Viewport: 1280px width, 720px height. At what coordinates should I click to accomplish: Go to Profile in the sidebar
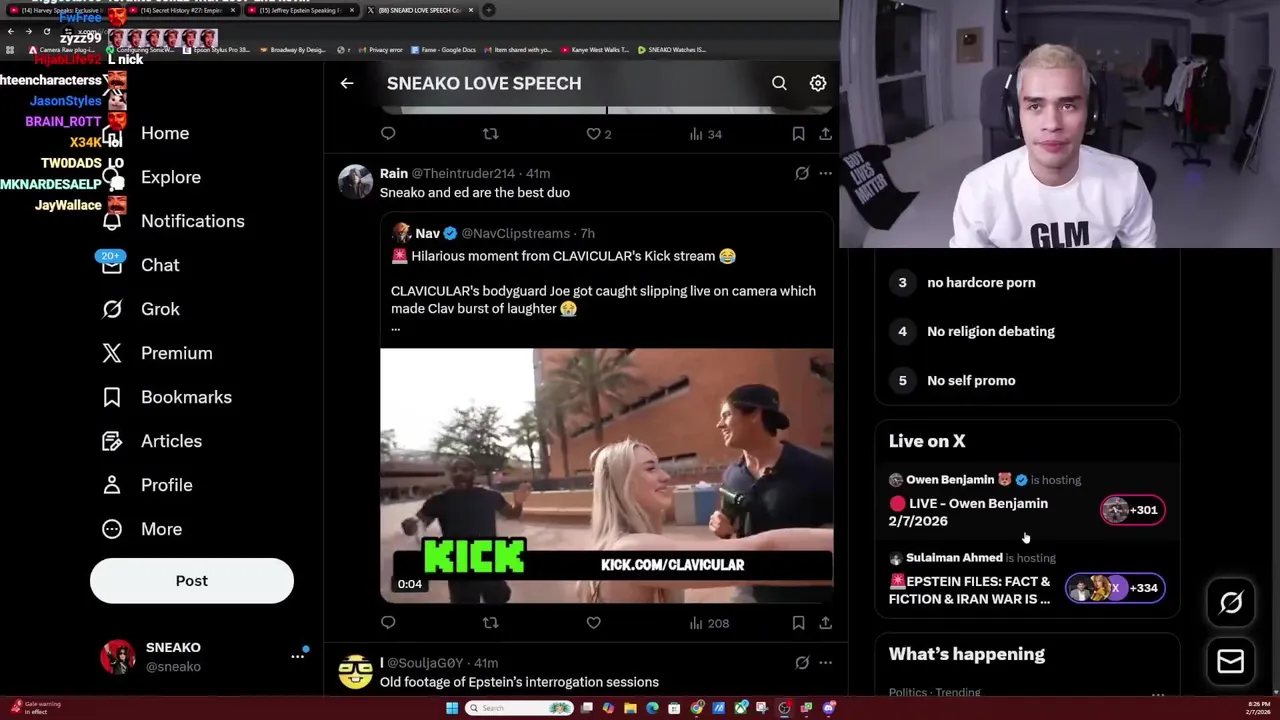(147, 485)
